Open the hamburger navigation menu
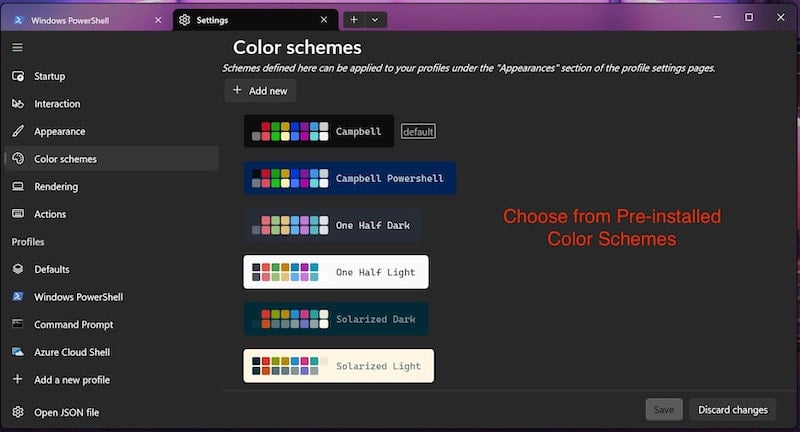The height and width of the screenshot is (432, 800). (17, 47)
